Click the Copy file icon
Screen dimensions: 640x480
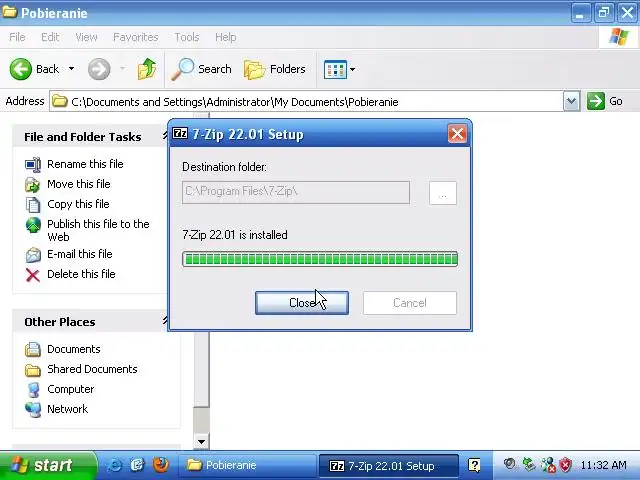(x=33, y=204)
